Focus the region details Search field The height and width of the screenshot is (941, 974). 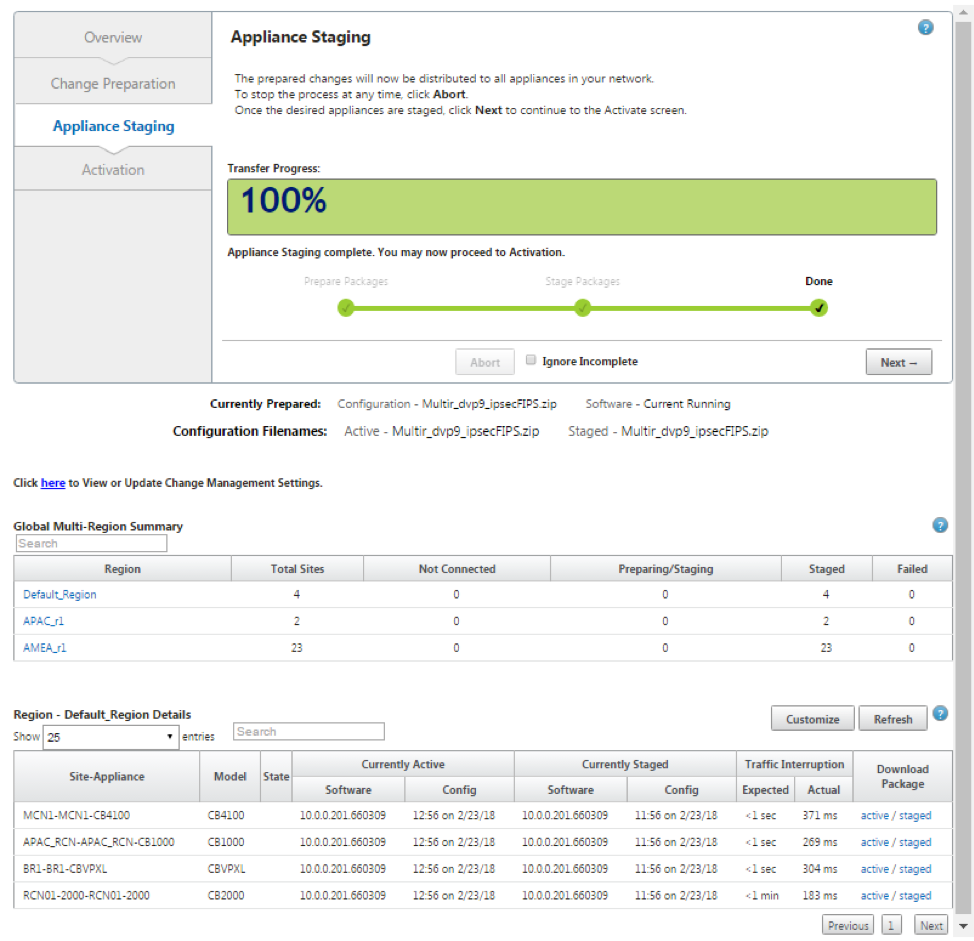[x=309, y=732]
